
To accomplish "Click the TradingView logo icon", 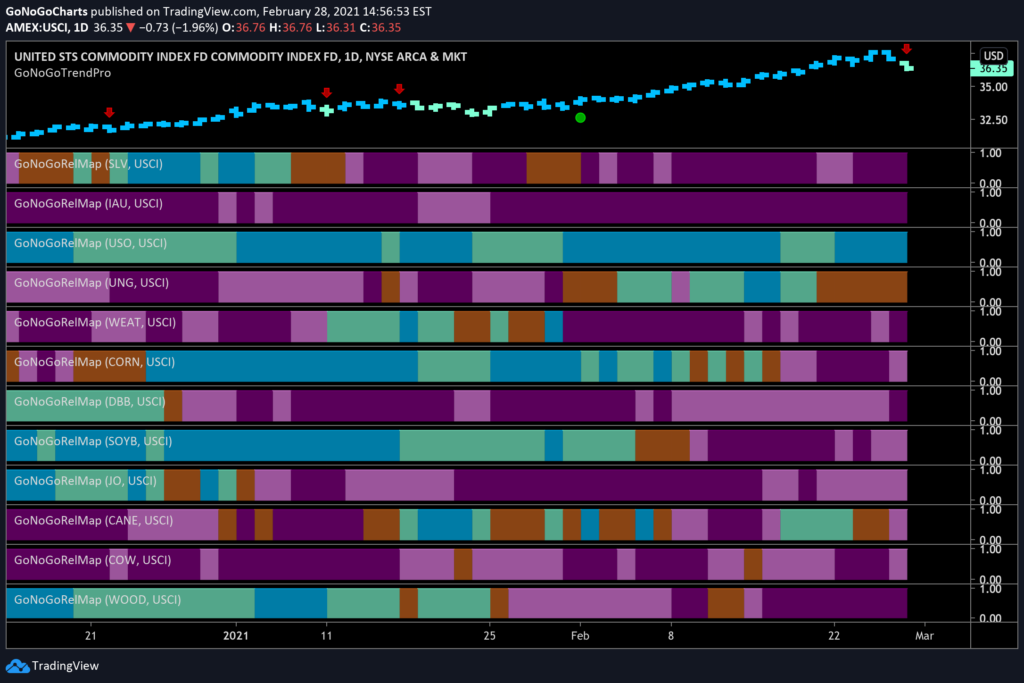I will pyautogui.click(x=17, y=666).
